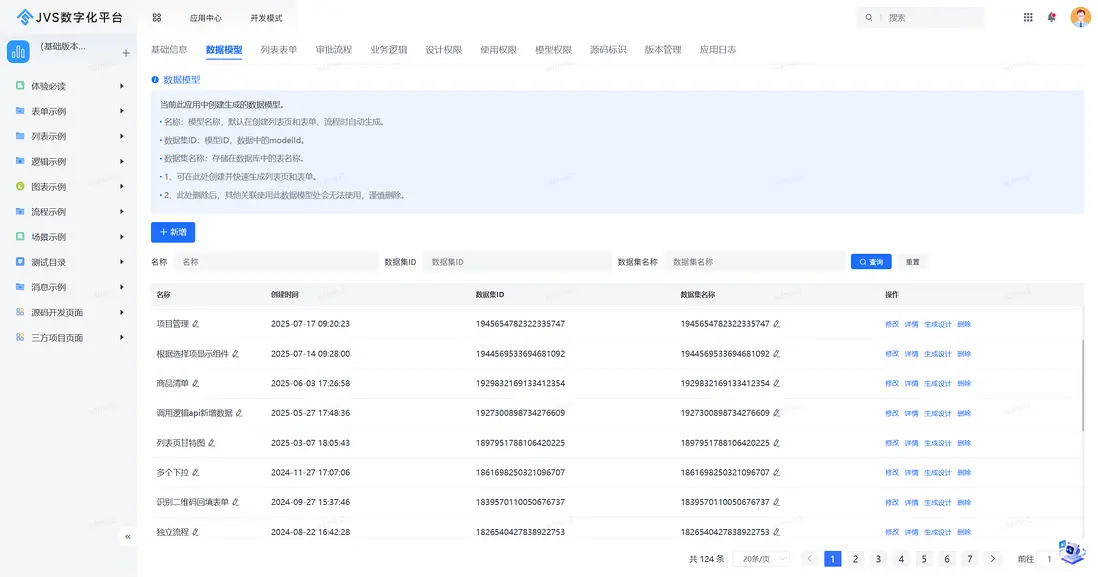Click edit pencil next to 项目管理 name
Image resolution: width=1098 pixels, height=577 pixels.
[196, 324]
